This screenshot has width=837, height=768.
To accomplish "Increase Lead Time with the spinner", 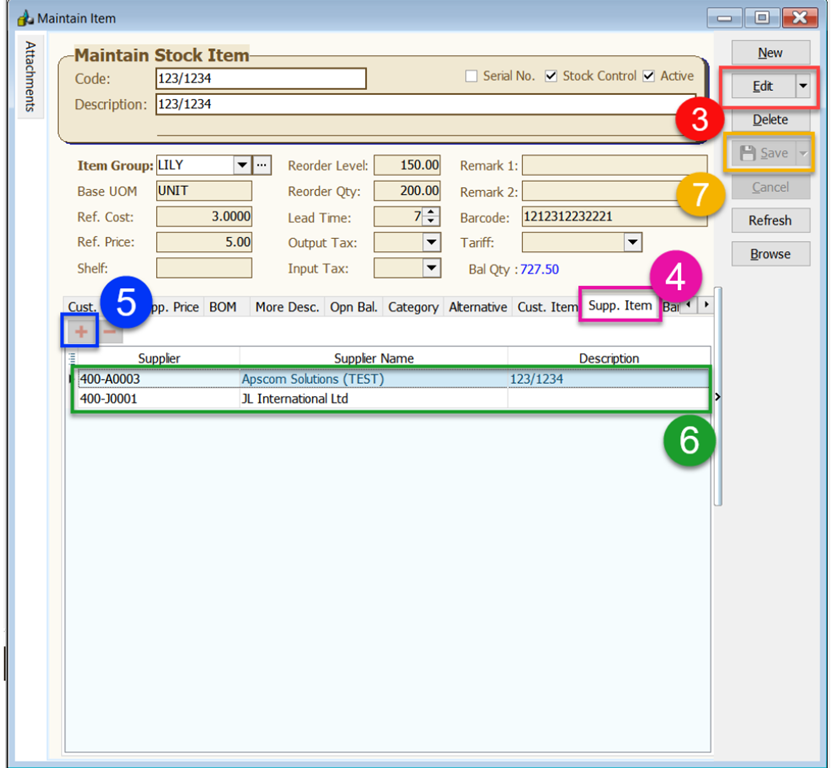I will (431, 212).
